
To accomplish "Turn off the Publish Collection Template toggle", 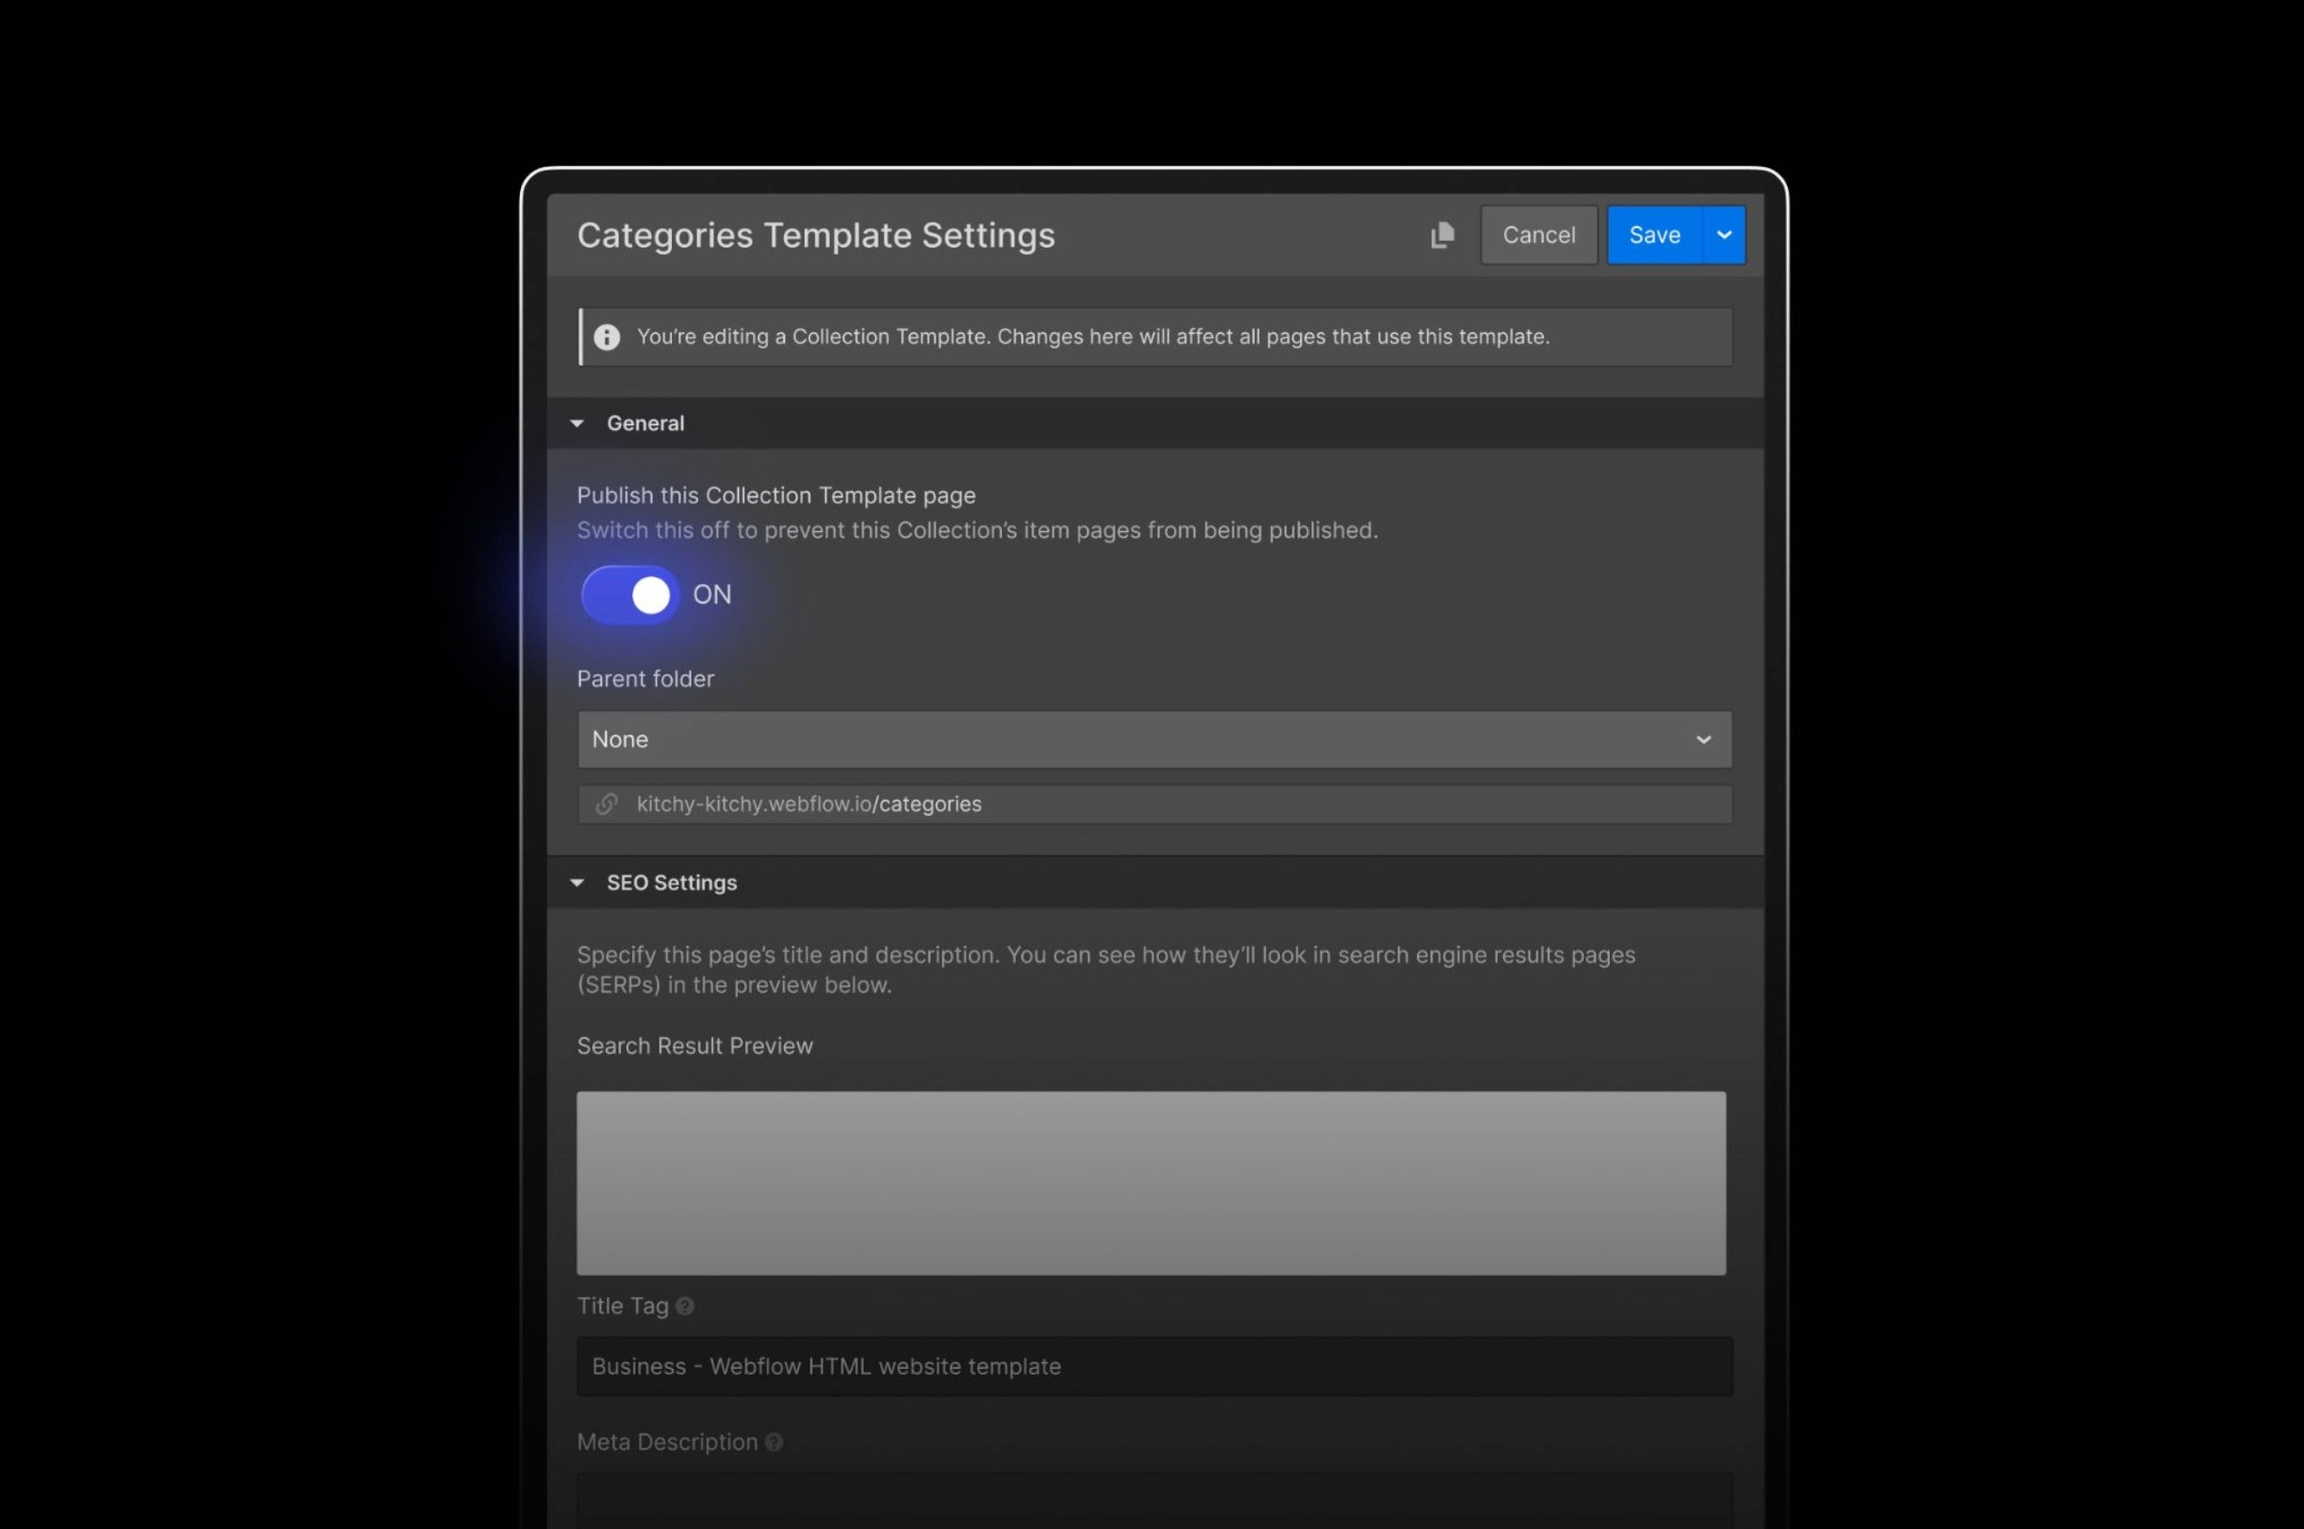I will tap(631, 595).
